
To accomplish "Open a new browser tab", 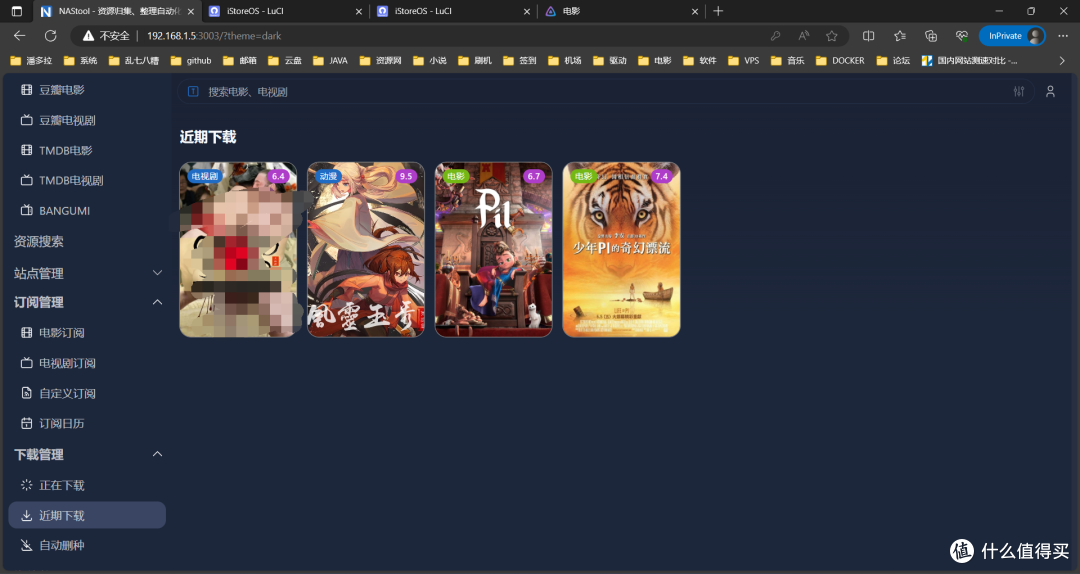I will pos(718,11).
